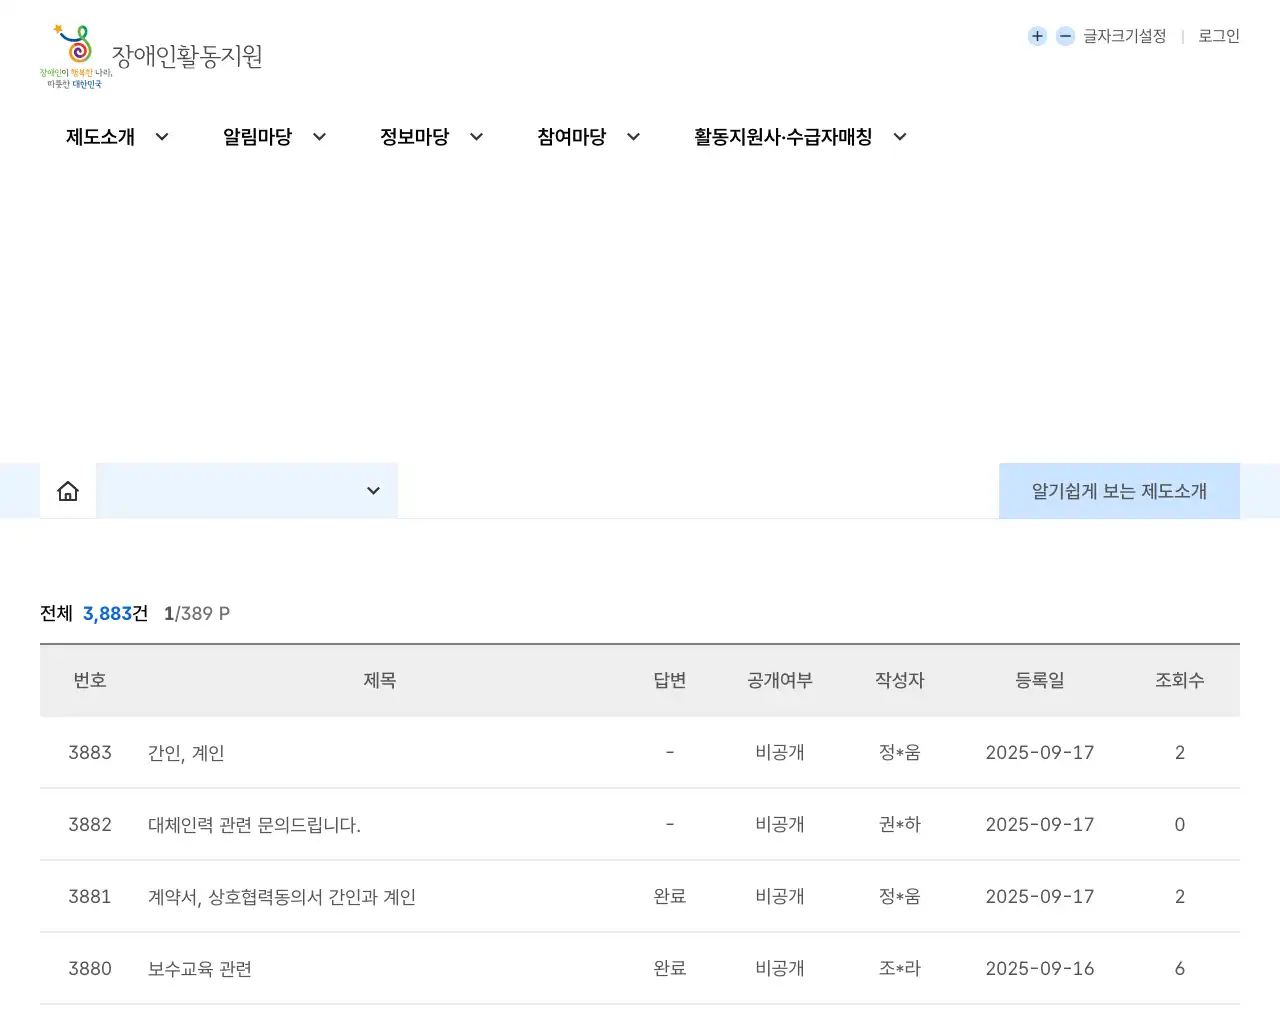This screenshot has width=1280, height=1024.
Task: Expand the 제도소개 dropdown chevron
Action: pos(162,137)
